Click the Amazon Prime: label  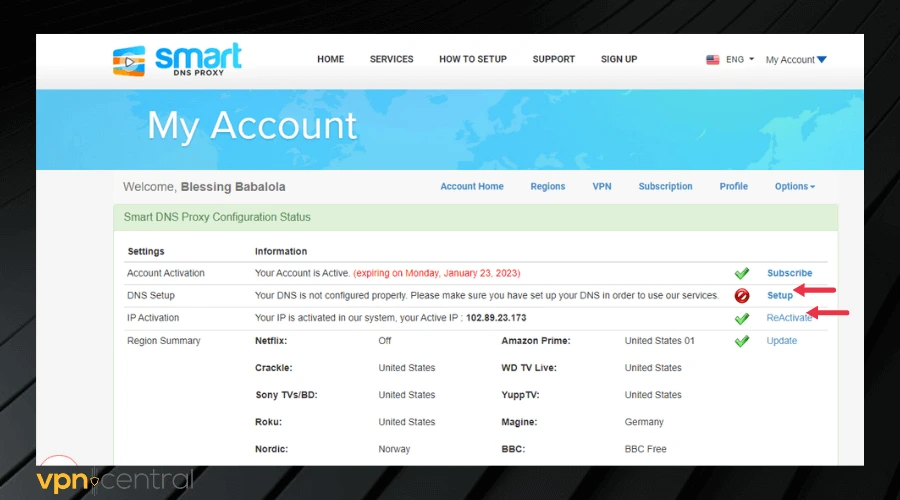click(x=536, y=341)
